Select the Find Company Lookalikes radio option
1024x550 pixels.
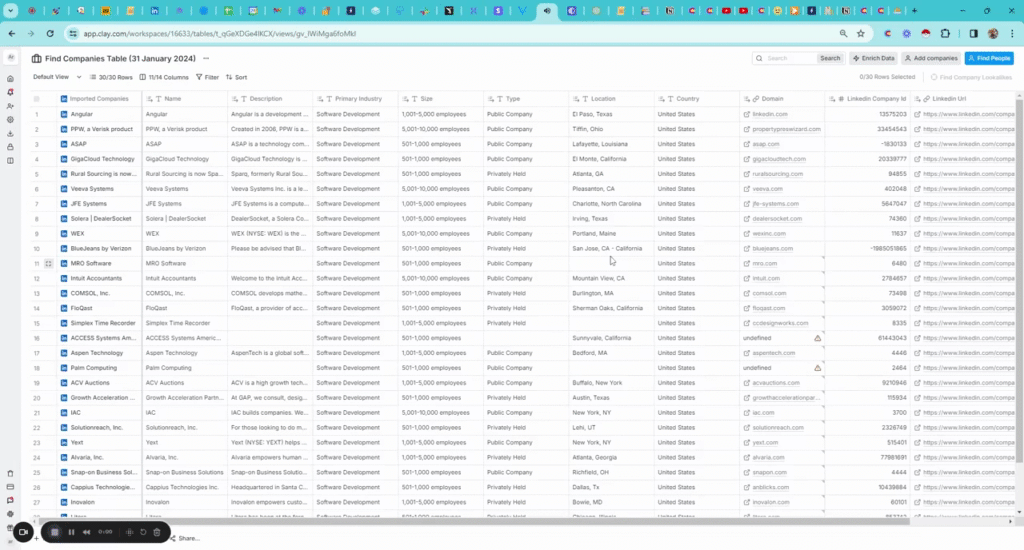934,77
